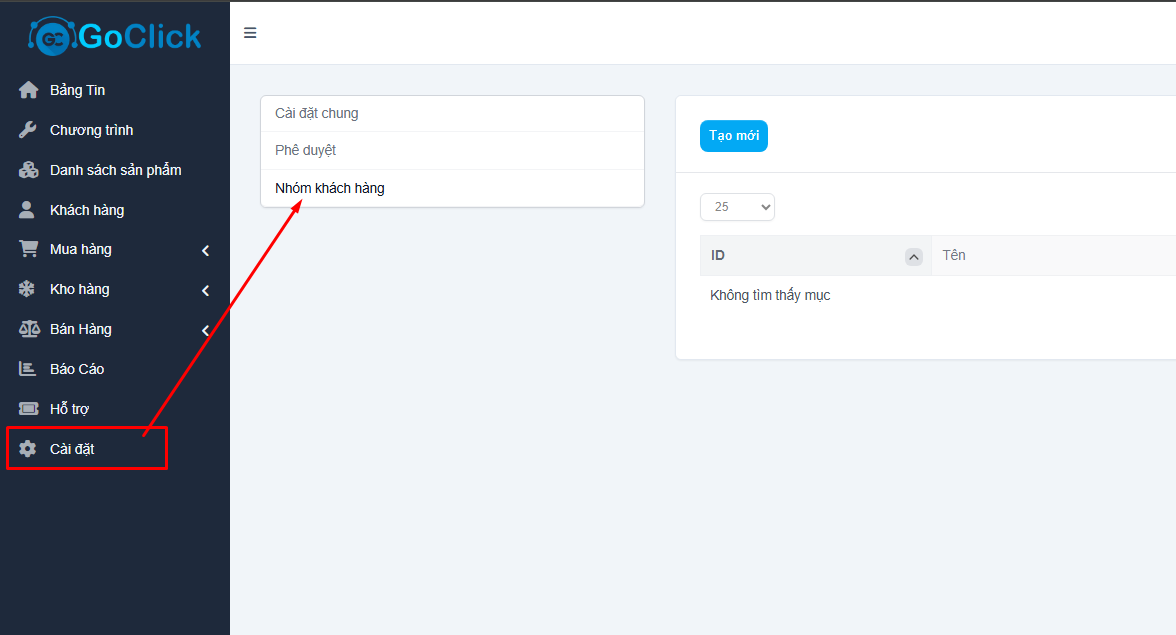Viewport: 1176px width, 635px height.
Task: Click the boxes icon for Danh sách sản phẩm
Action: point(28,170)
